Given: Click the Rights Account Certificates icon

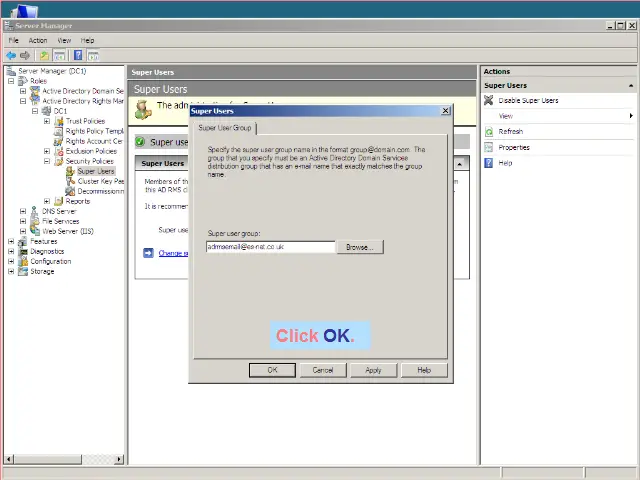Looking at the screenshot, I should coord(59,141).
